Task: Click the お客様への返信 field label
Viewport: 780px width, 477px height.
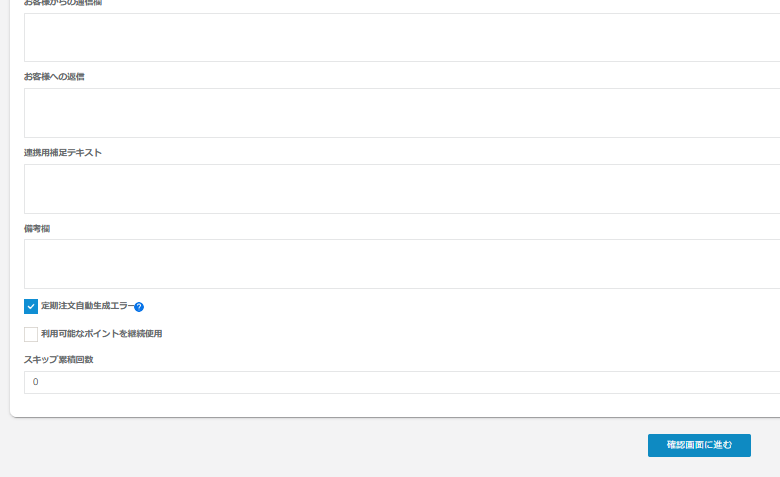Action: click(54, 77)
